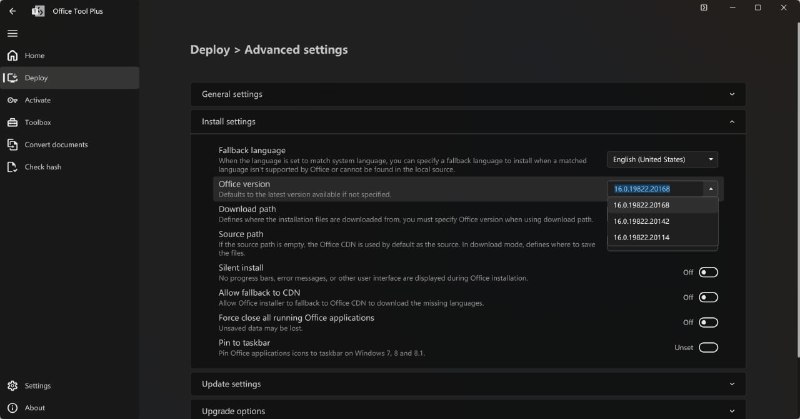This screenshot has height=419, width=800.
Task: Click the Convert documents icon
Action: [13, 144]
